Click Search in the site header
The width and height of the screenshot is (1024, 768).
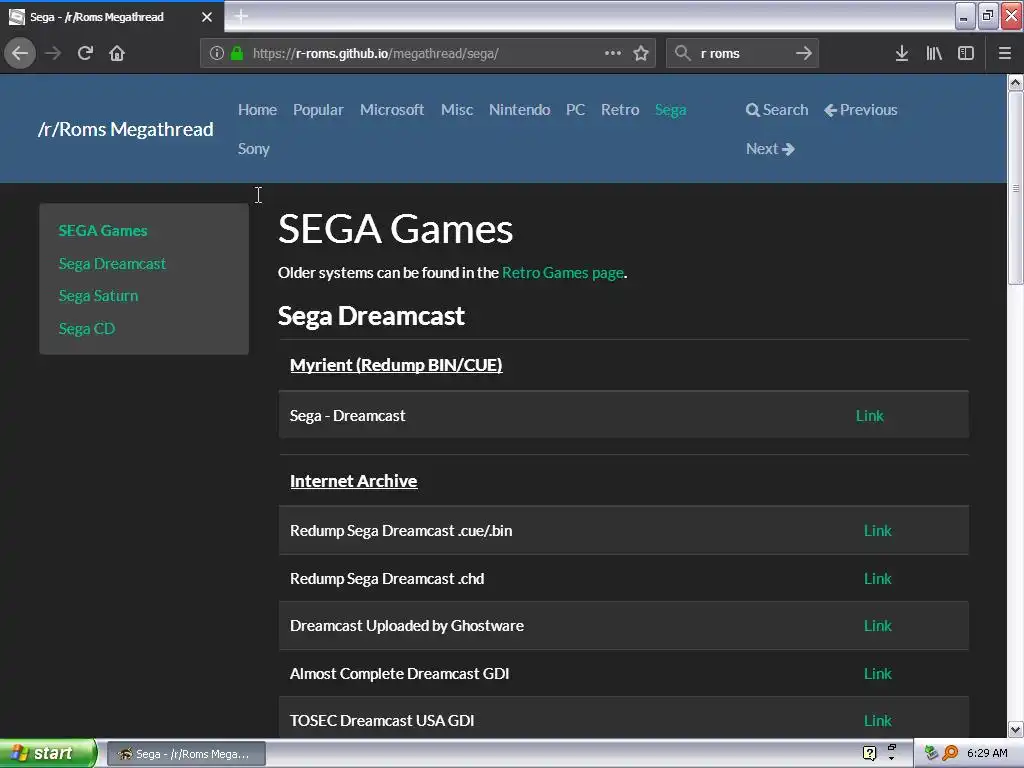[x=777, y=110]
